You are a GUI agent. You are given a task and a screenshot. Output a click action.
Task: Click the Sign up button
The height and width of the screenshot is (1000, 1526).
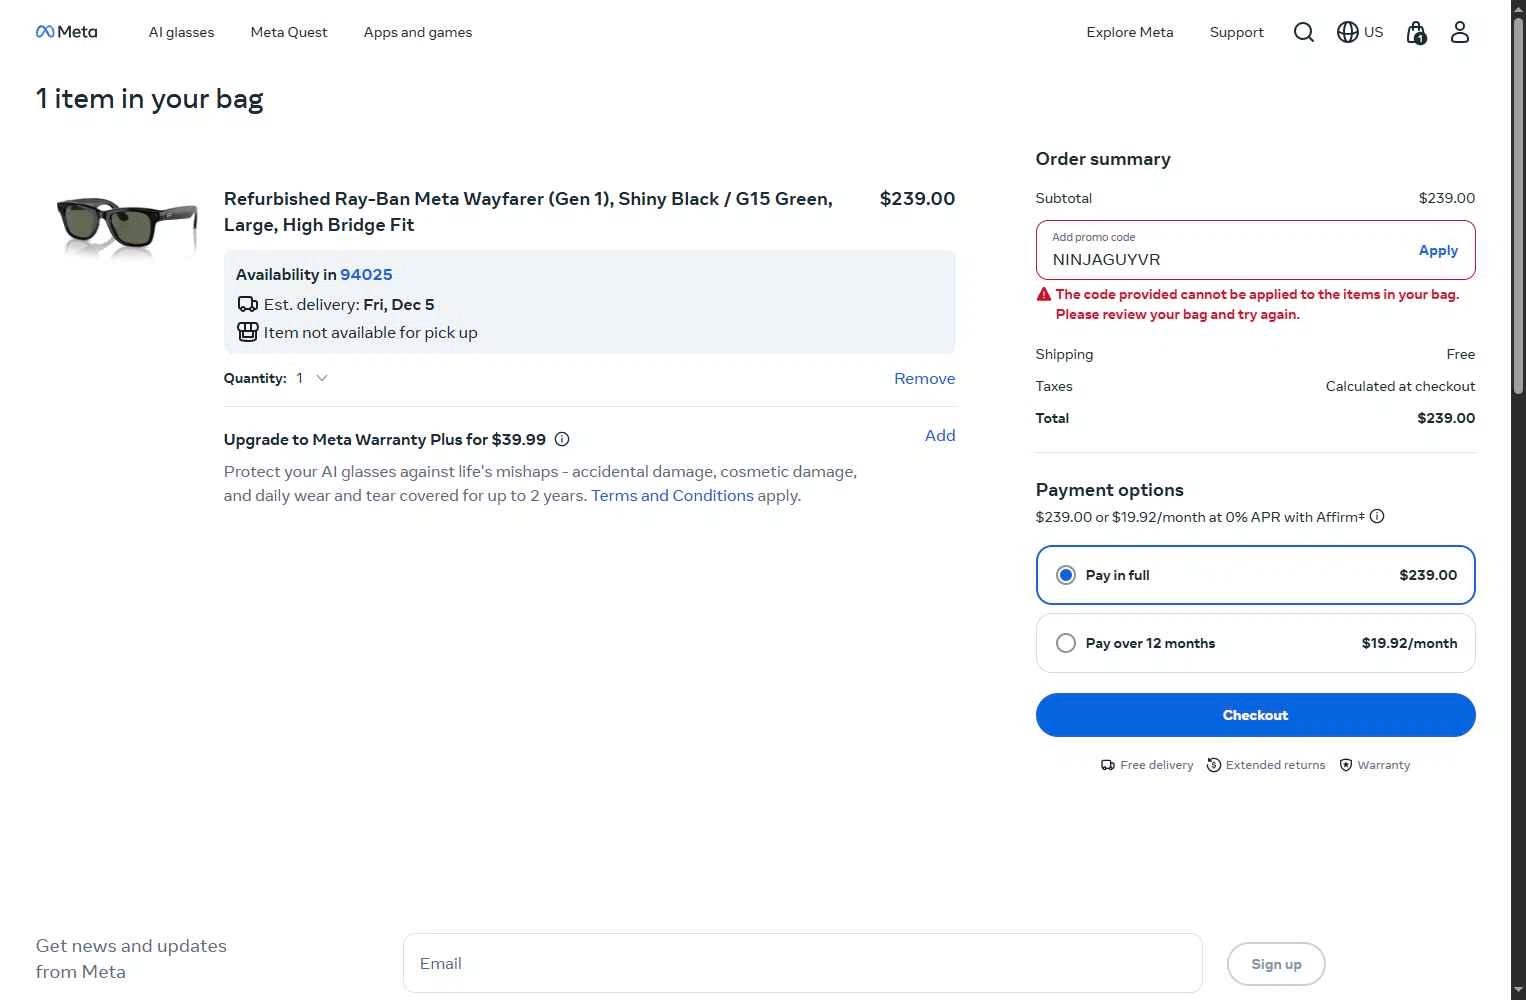[x=1276, y=964]
